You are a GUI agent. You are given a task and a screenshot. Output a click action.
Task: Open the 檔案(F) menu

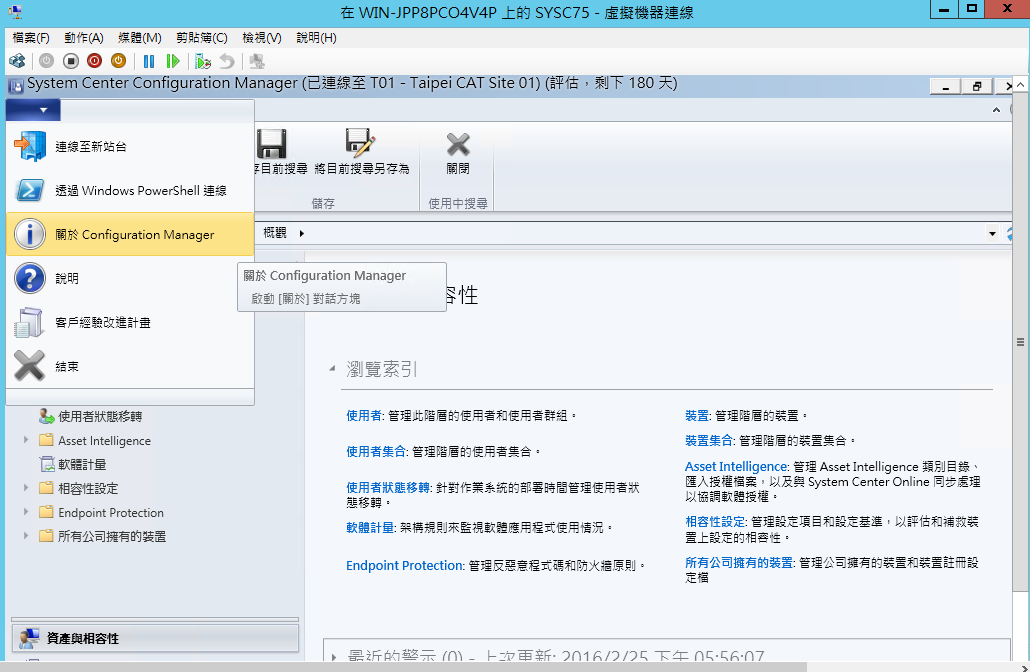point(31,37)
